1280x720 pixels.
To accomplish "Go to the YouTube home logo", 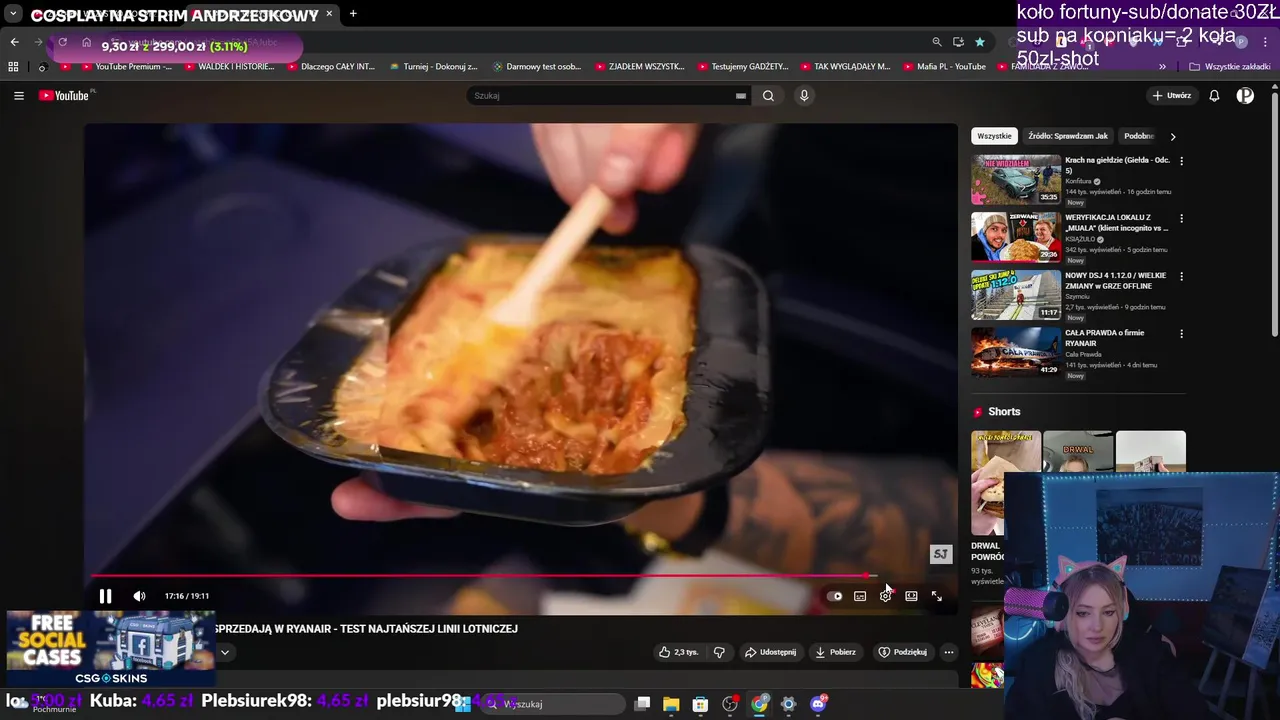I will 66,96.
